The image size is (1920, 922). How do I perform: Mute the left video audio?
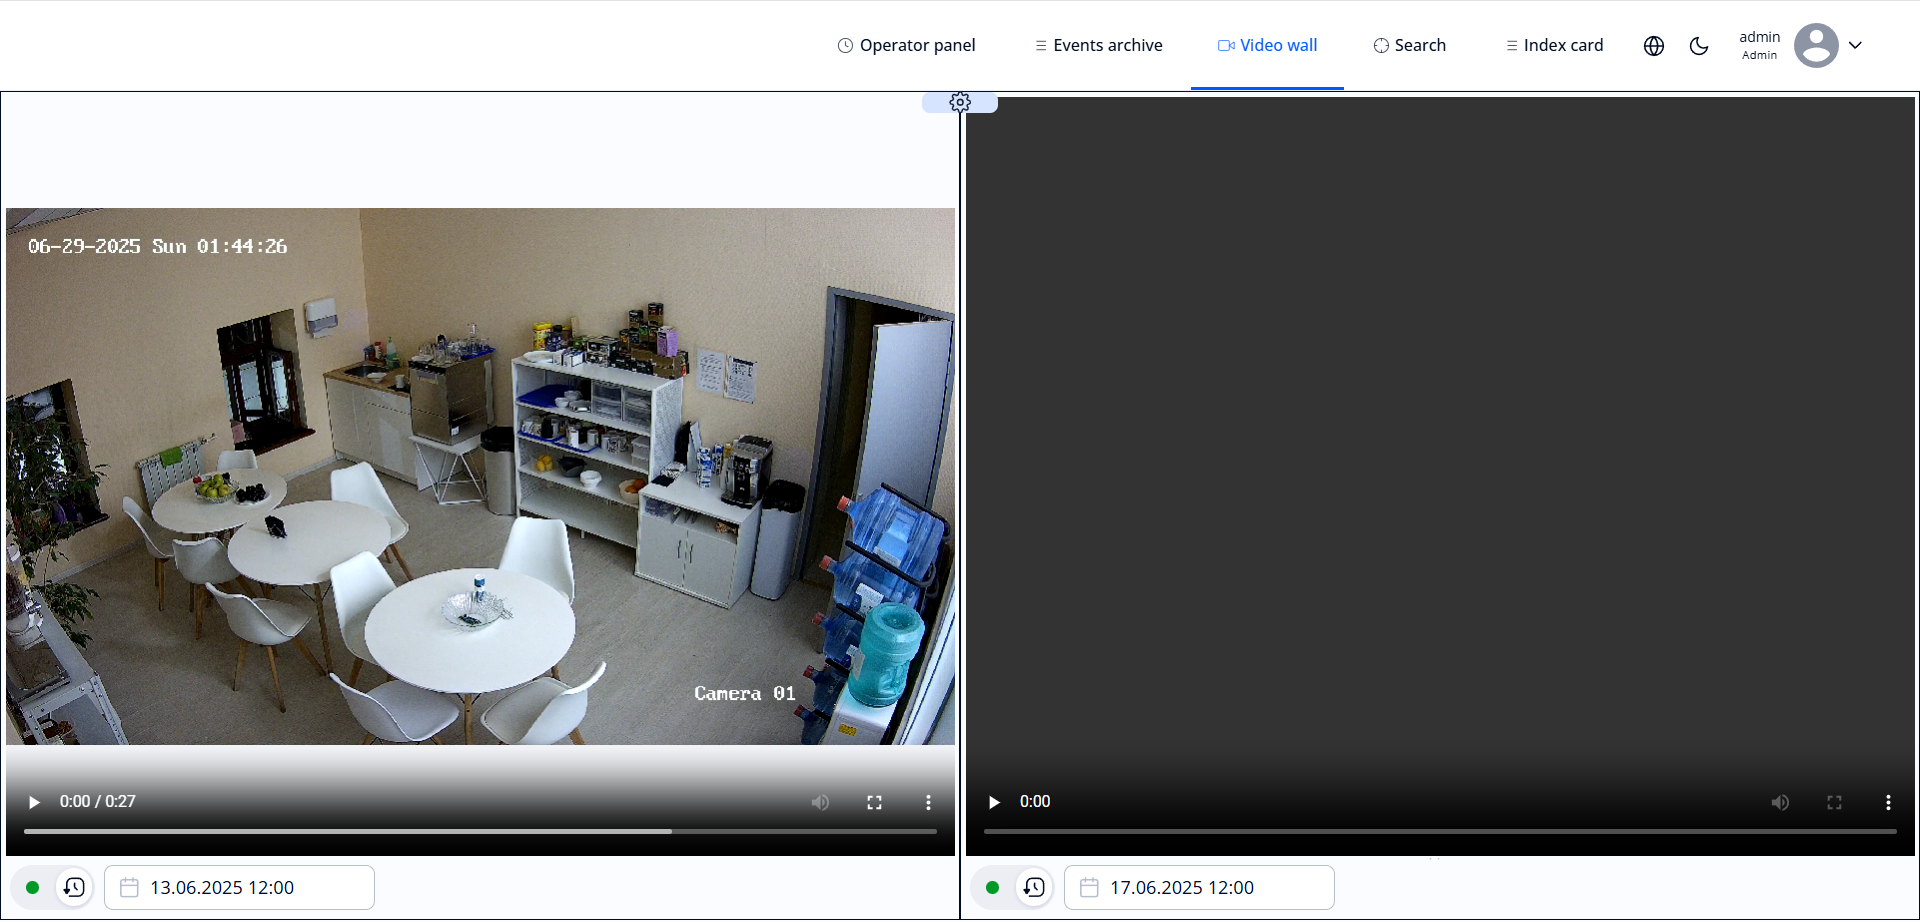tap(820, 802)
